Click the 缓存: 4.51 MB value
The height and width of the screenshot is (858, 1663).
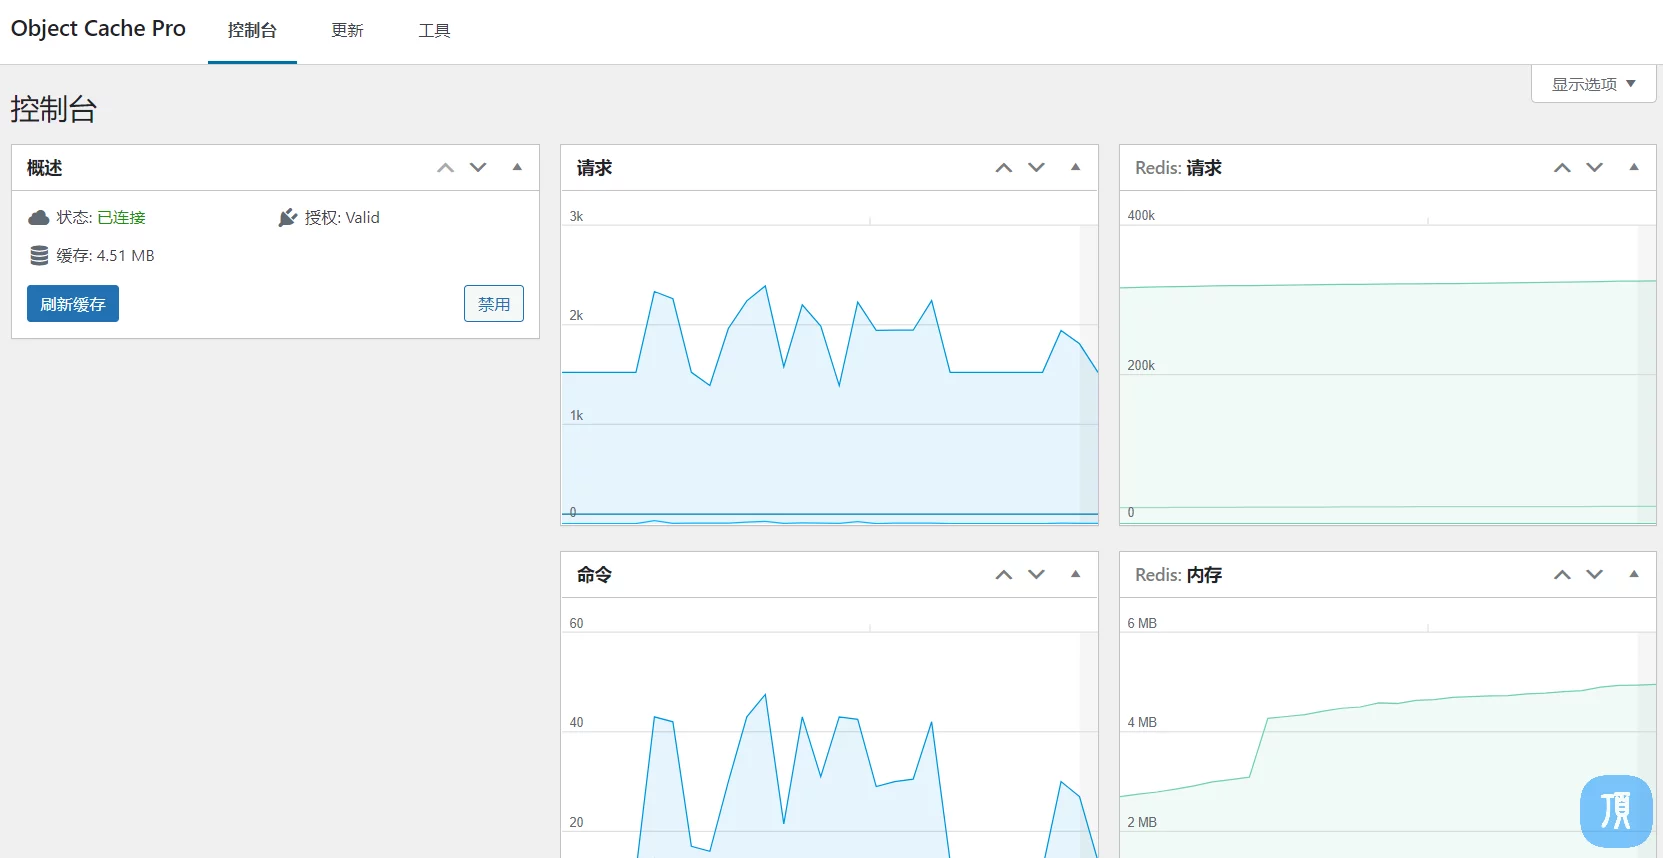tap(105, 256)
